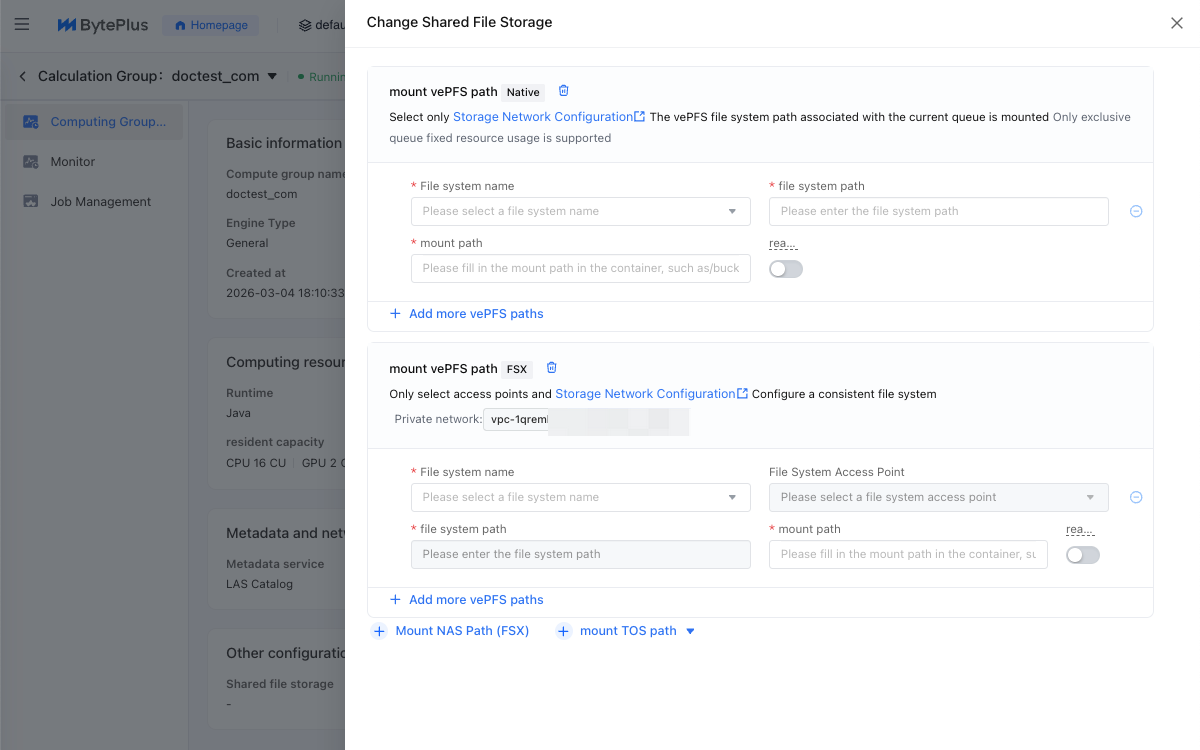
Task: Remove the Native vePFS path row
Action: pyautogui.click(x=1136, y=211)
